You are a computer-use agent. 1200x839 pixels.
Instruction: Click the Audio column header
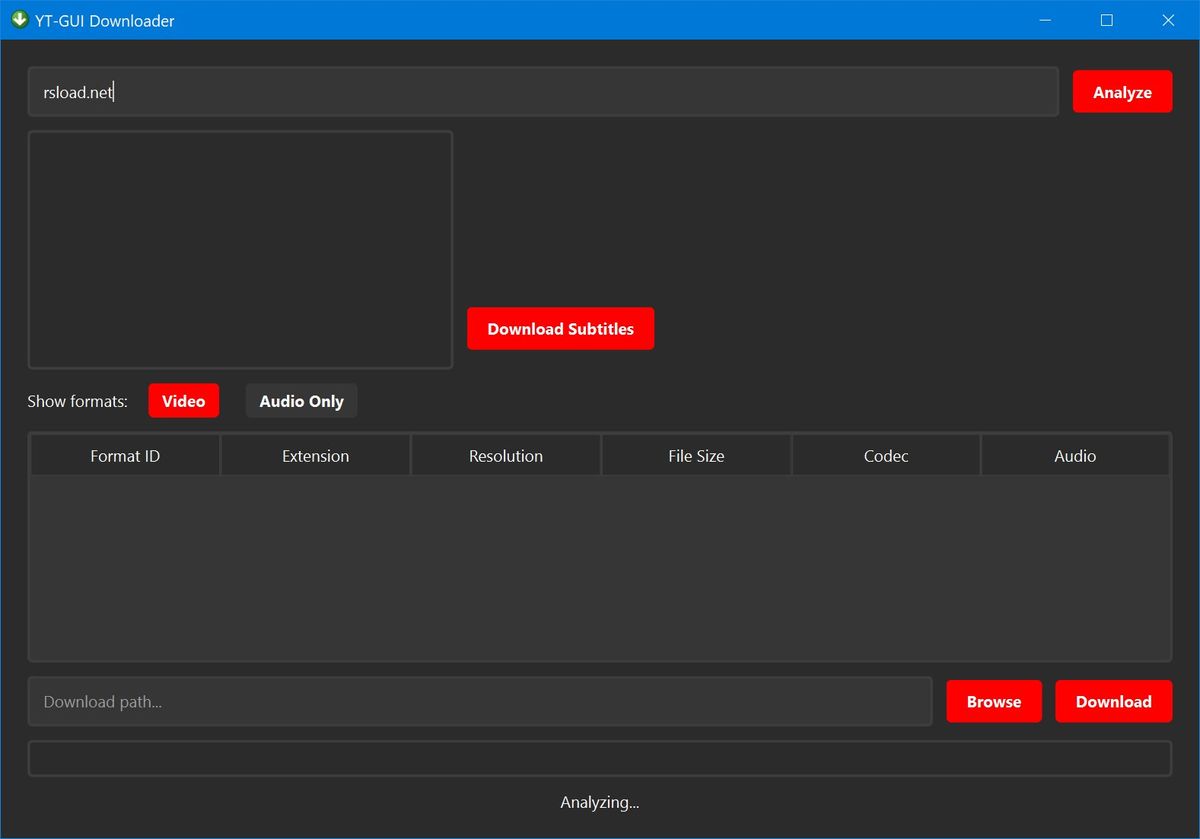(1075, 456)
